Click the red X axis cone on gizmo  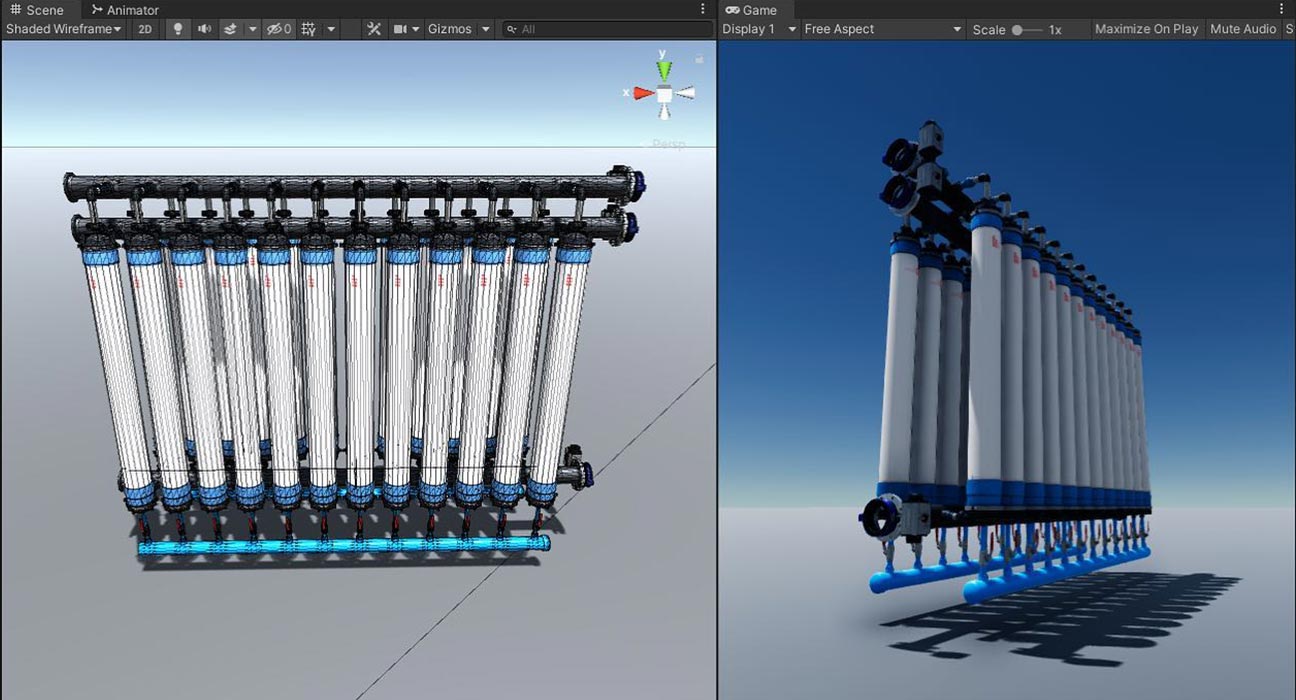pyautogui.click(x=642, y=93)
